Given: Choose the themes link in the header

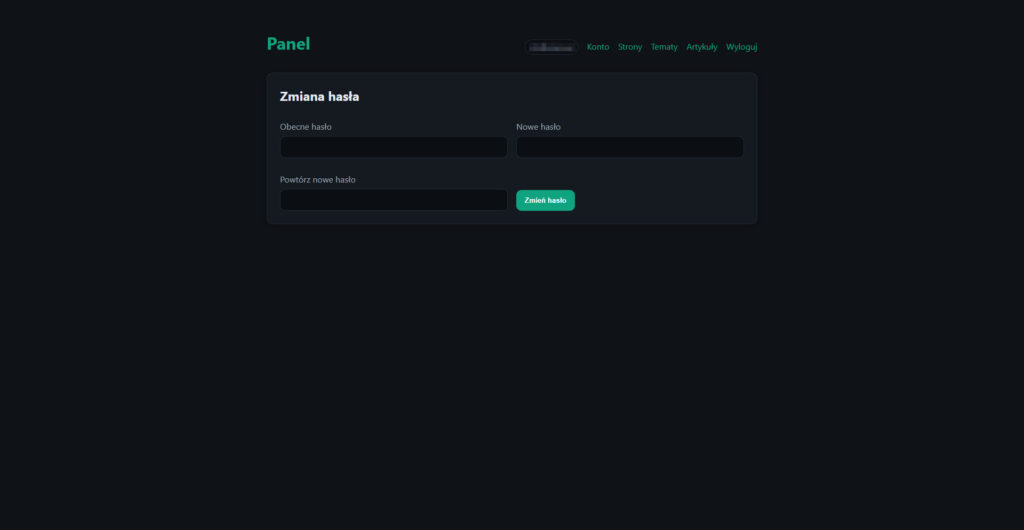Looking at the screenshot, I should (664, 47).
